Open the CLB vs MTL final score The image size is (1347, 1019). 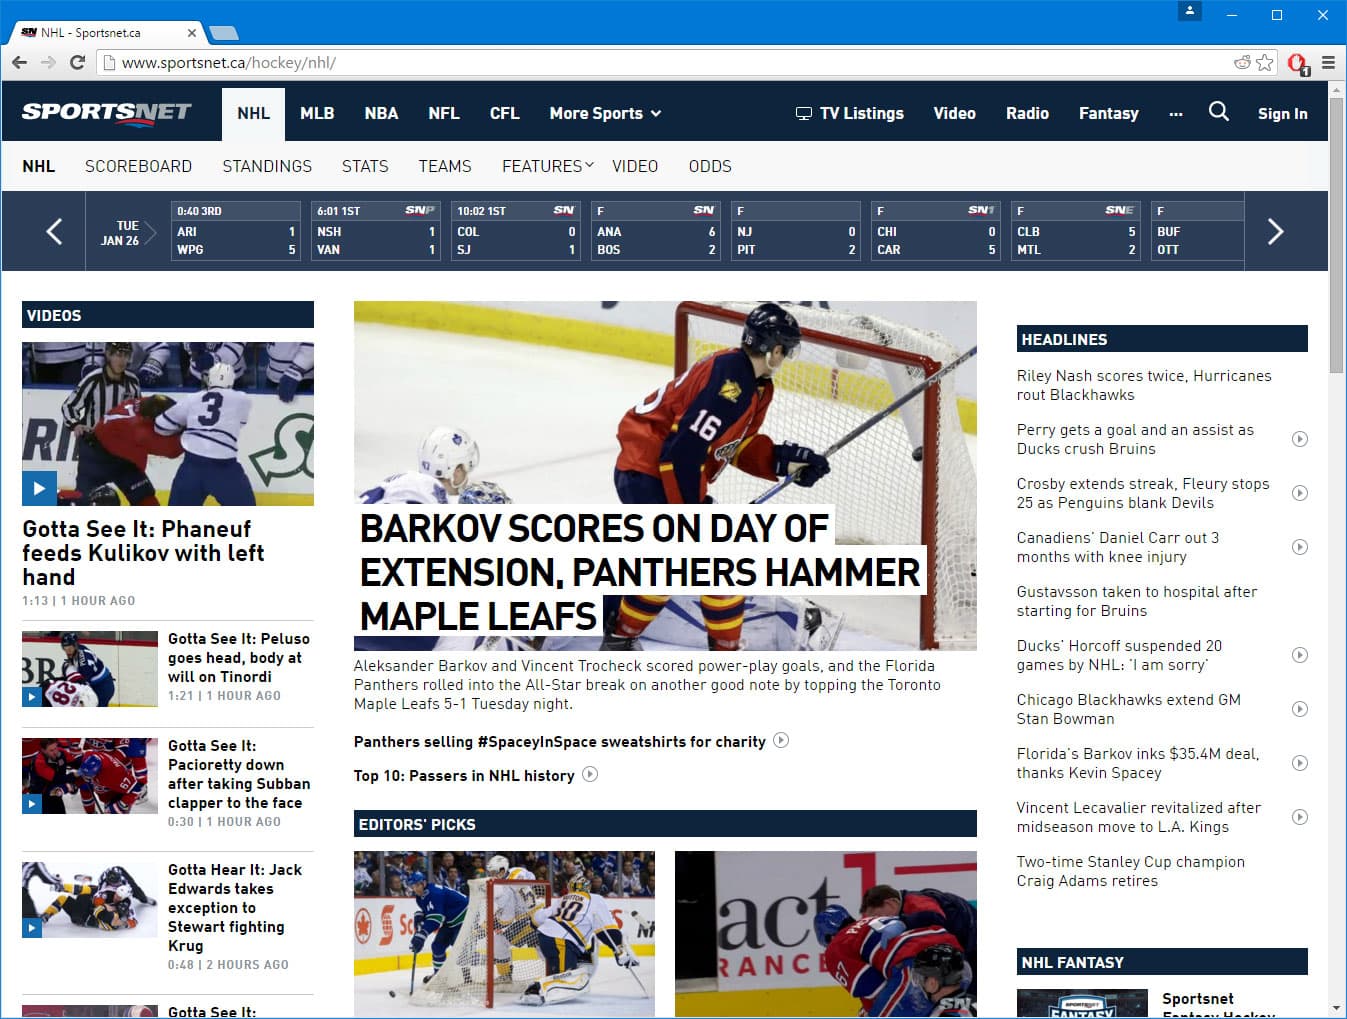tap(1076, 231)
